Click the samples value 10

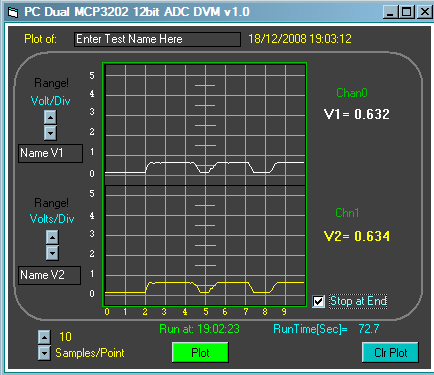(65, 337)
